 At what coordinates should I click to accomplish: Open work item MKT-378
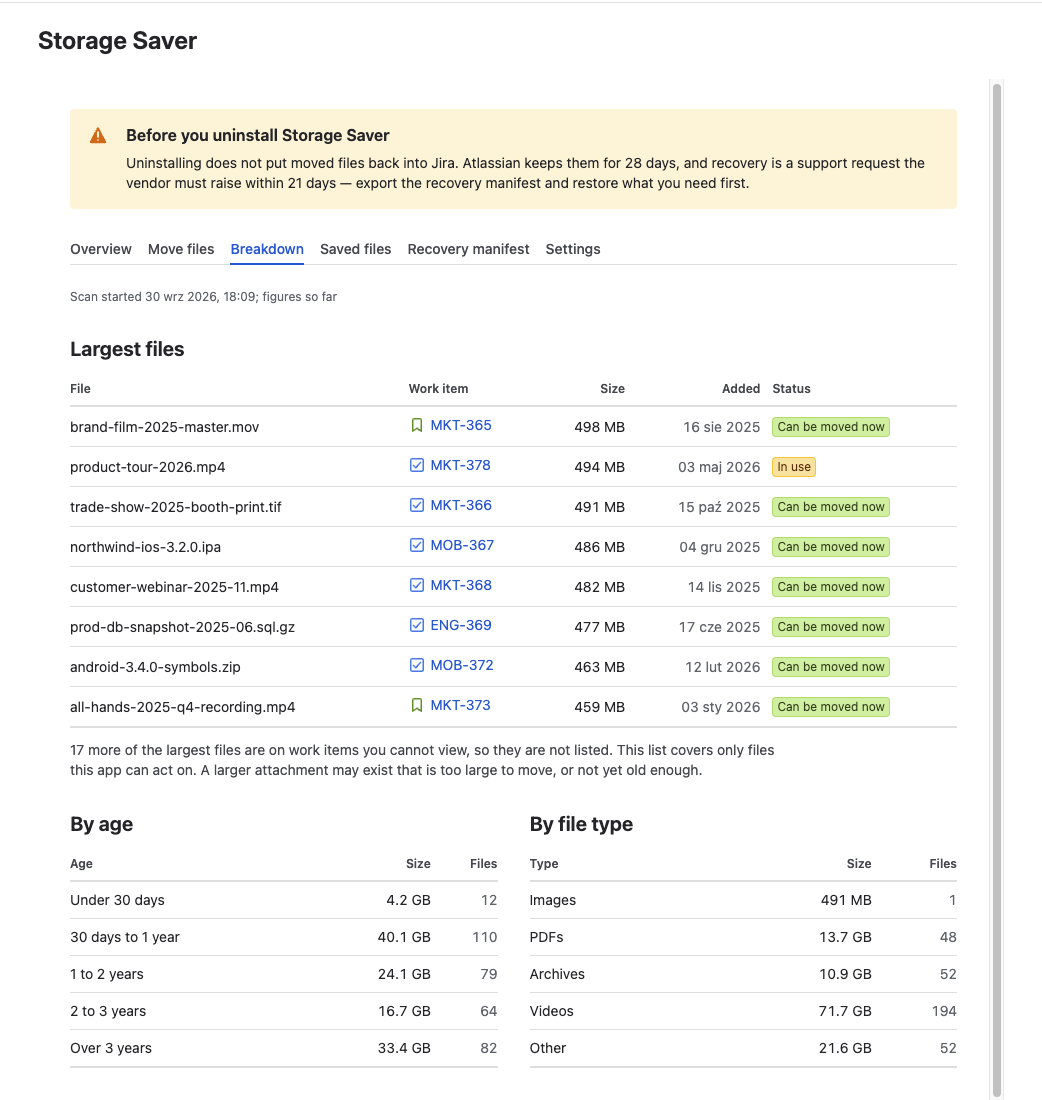[460, 465]
